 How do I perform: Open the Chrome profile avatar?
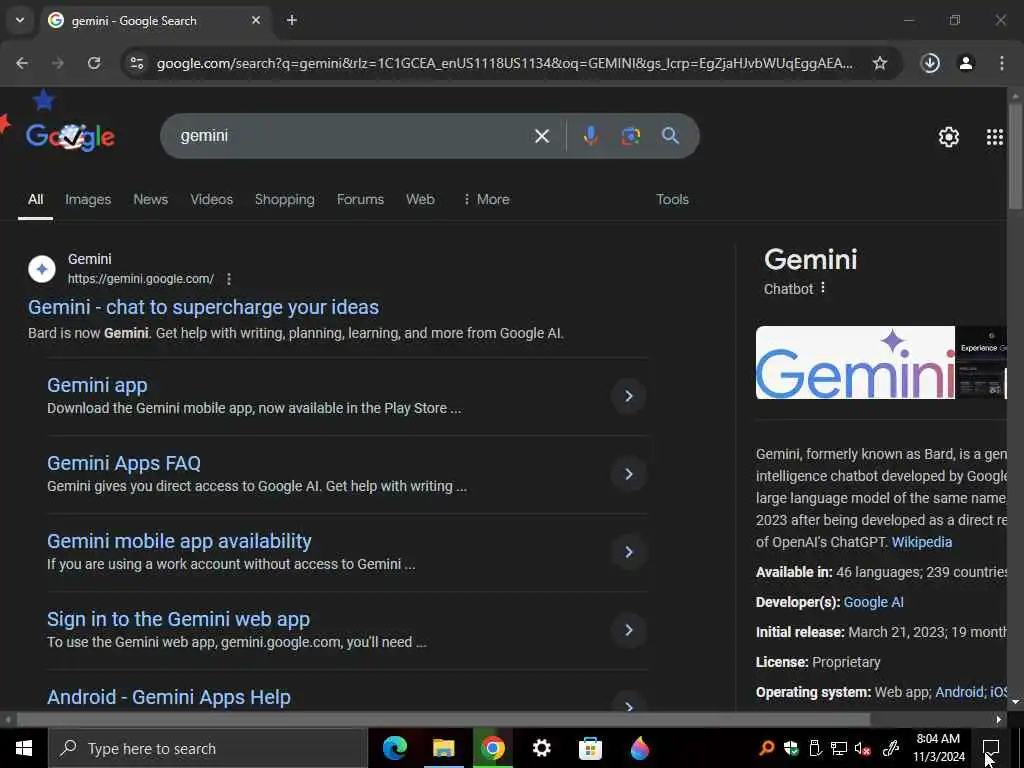tap(966, 63)
